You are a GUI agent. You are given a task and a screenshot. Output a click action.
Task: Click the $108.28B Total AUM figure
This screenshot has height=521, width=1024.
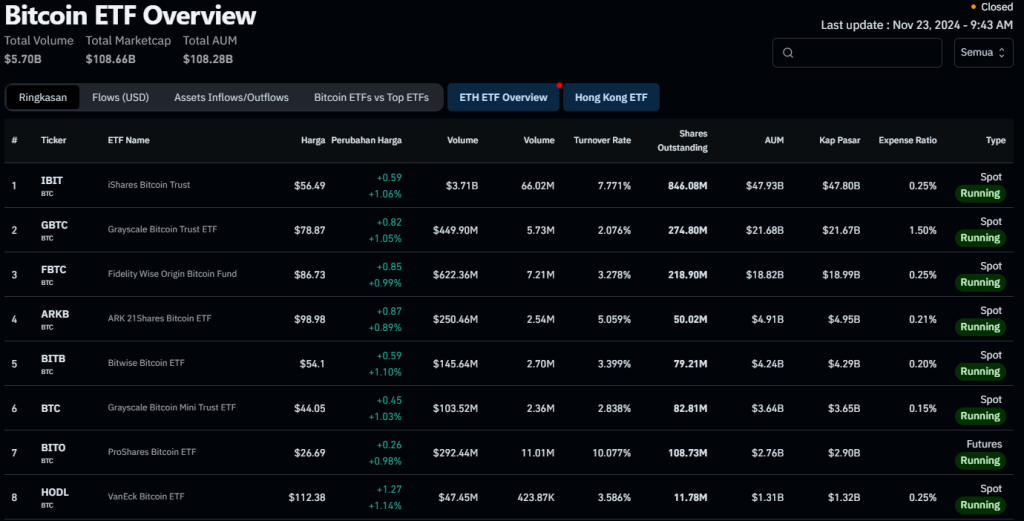pyautogui.click(x=208, y=59)
